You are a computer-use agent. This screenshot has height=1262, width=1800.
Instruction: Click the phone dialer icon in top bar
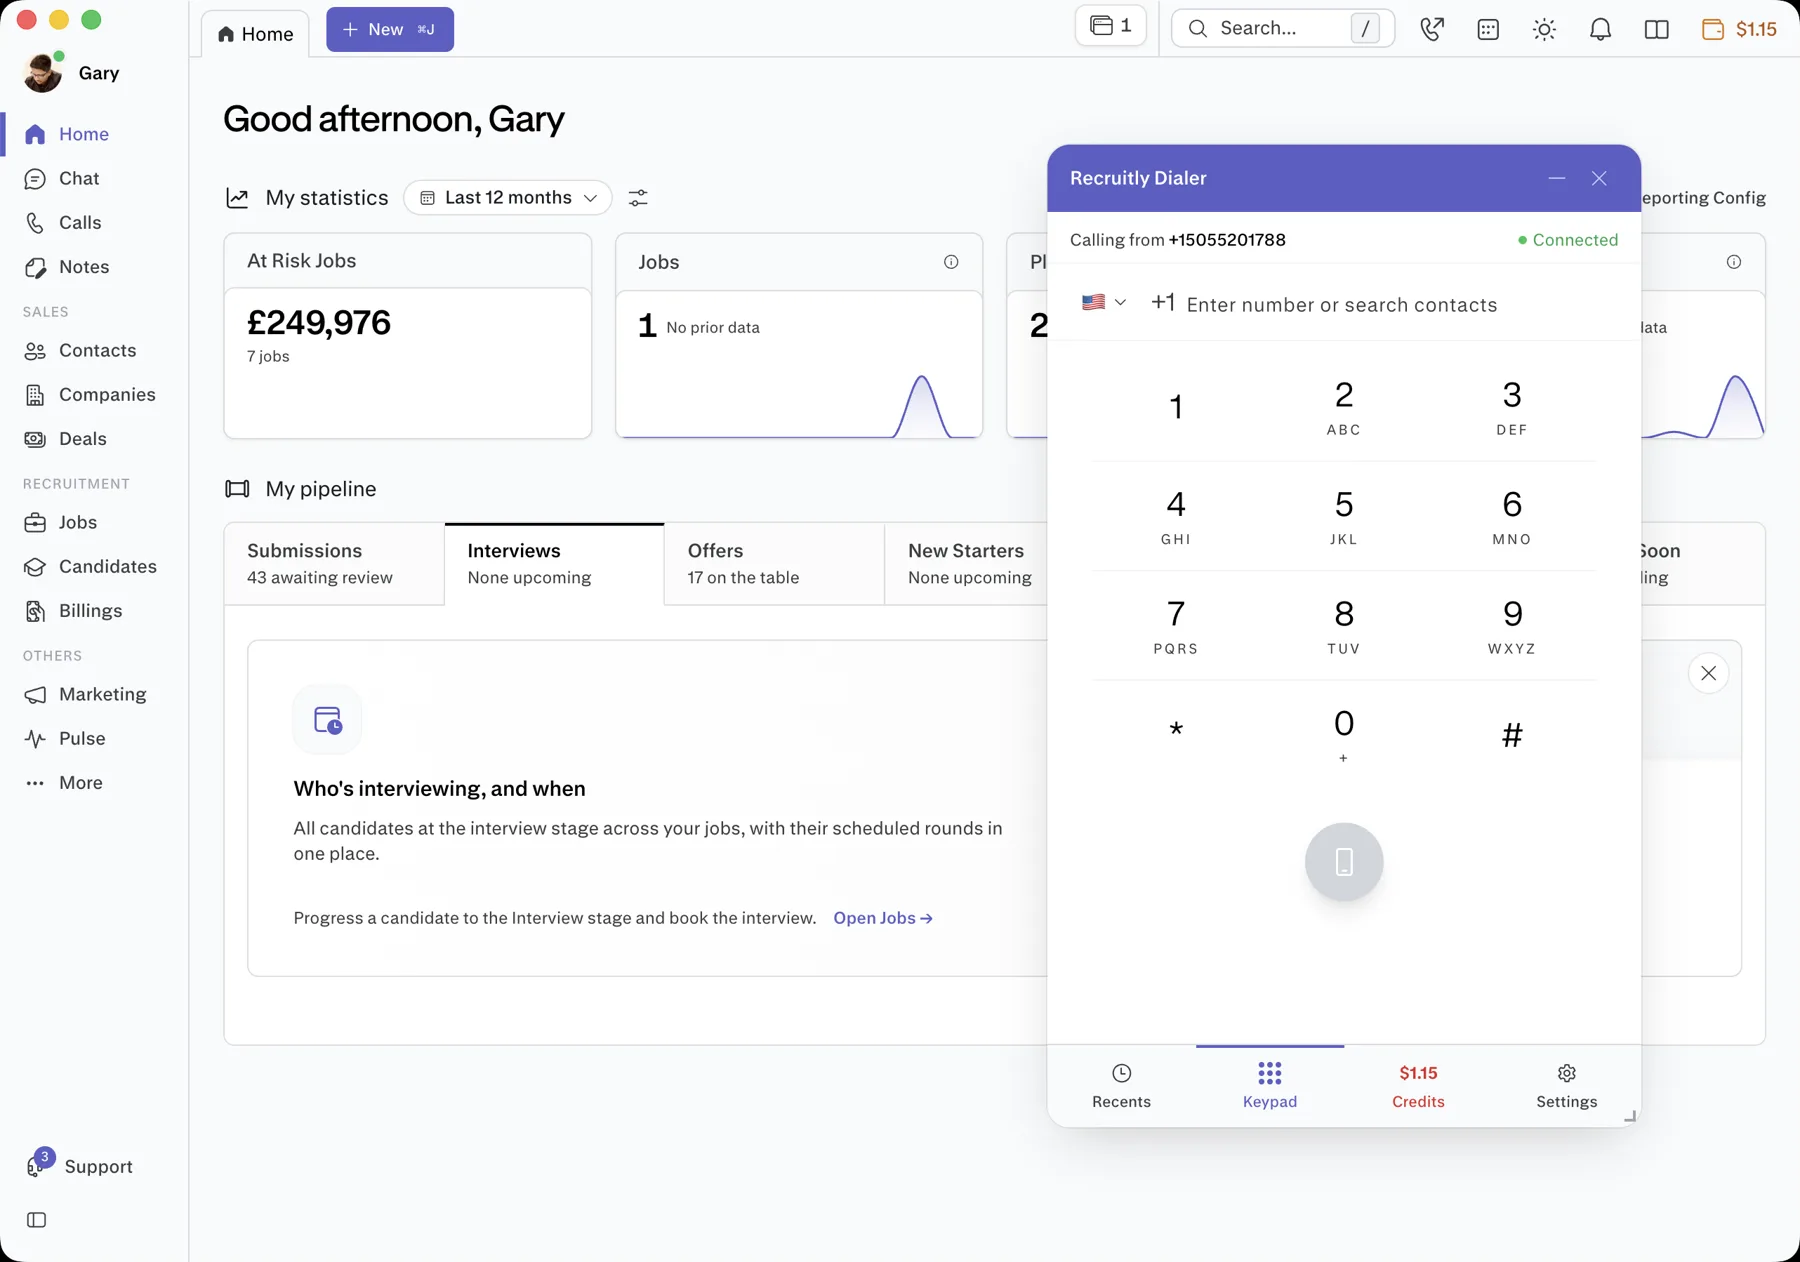coord(1432,29)
